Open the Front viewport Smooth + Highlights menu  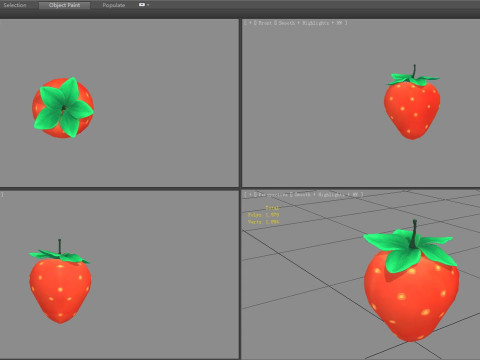310,23
